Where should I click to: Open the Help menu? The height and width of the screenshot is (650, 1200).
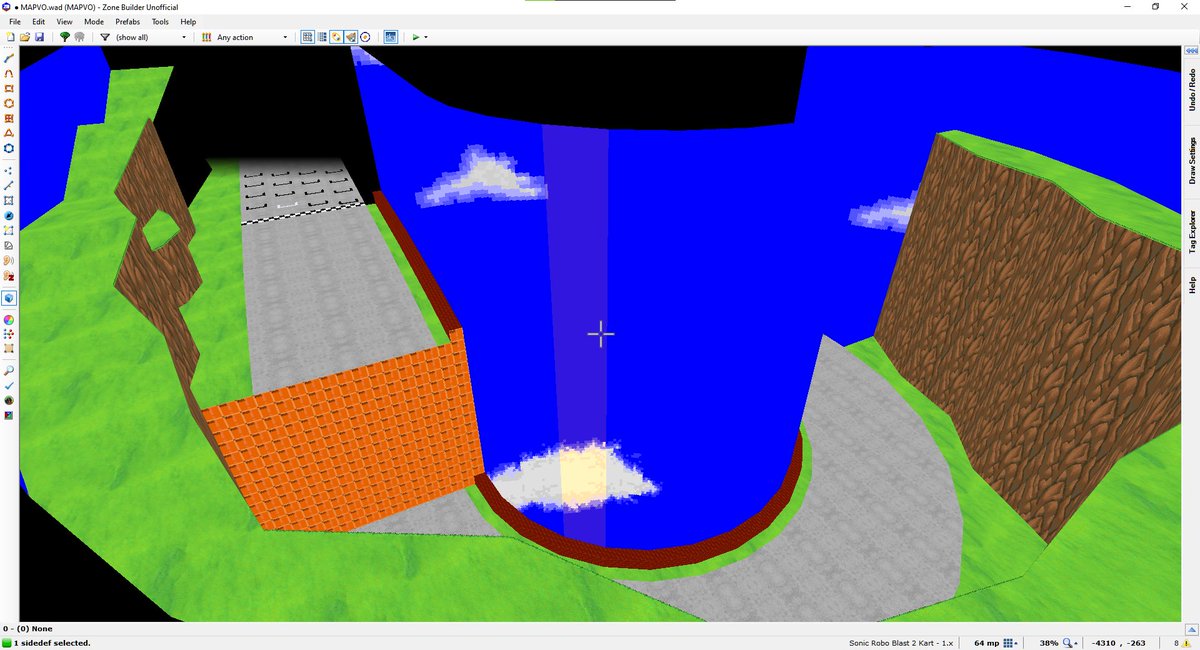[188, 21]
